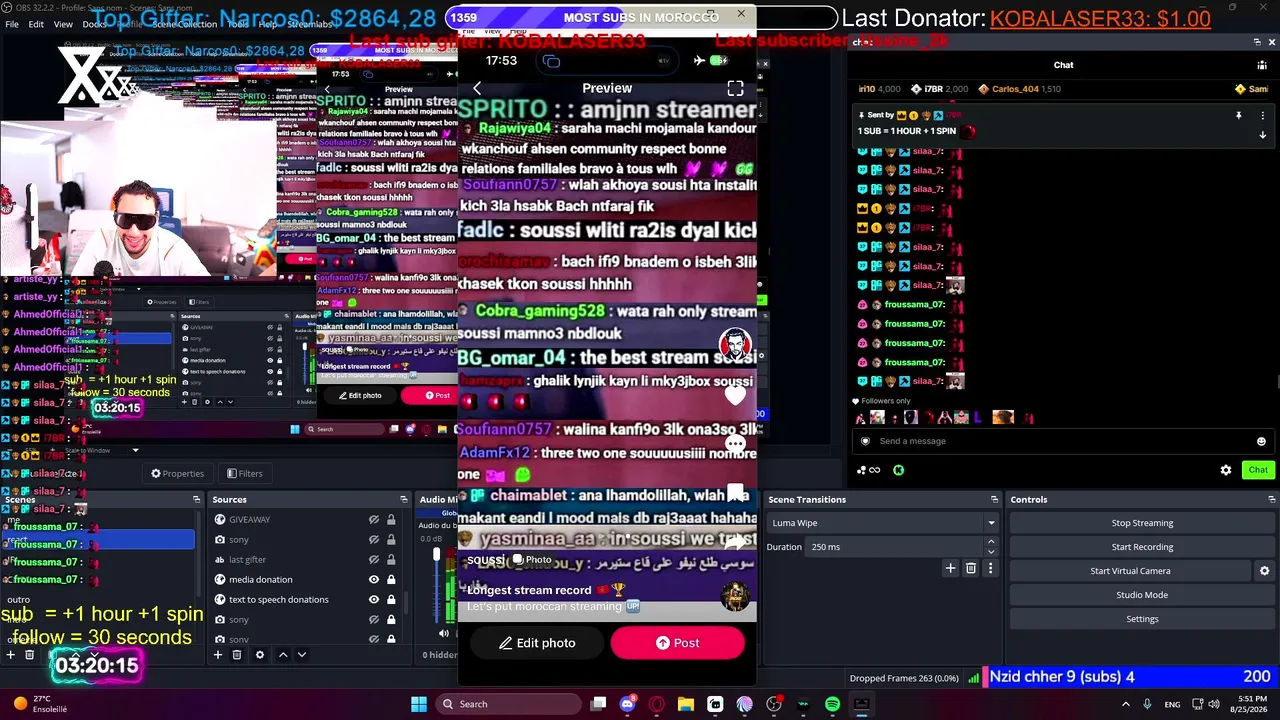Go back using phone preview chevron

(477, 88)
